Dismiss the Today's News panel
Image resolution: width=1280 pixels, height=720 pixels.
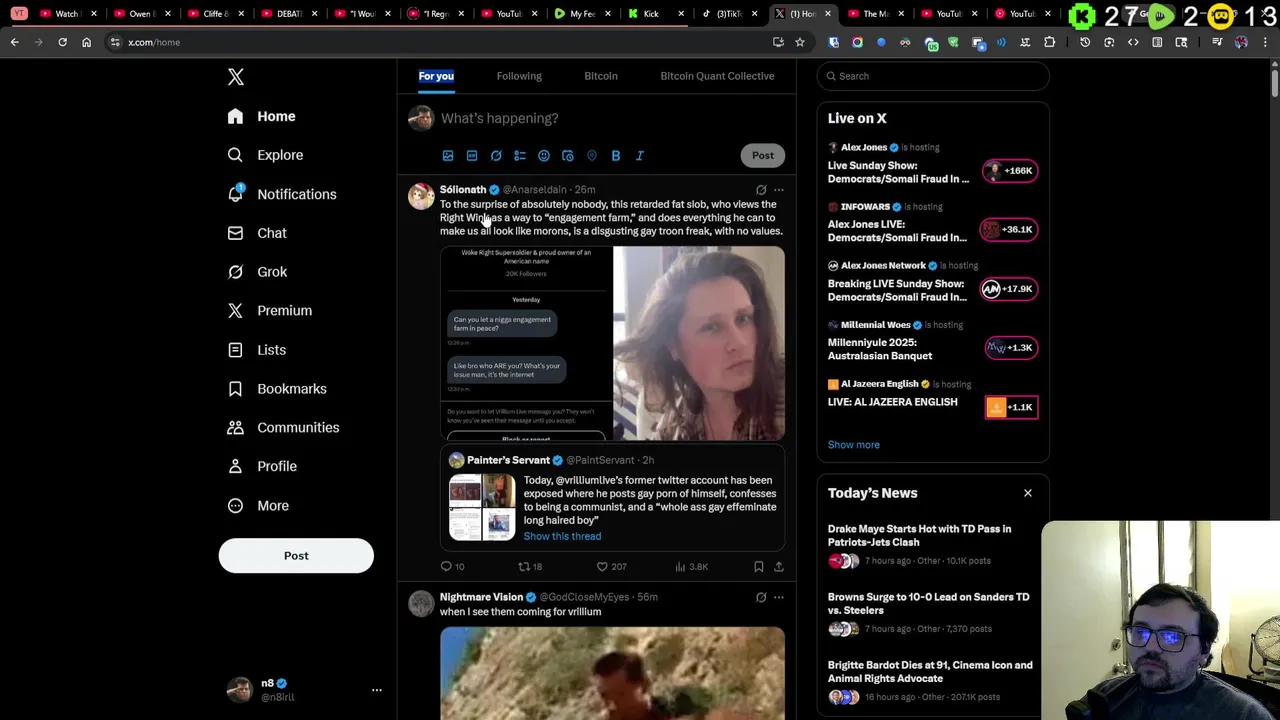click(x=1027, y=493)
